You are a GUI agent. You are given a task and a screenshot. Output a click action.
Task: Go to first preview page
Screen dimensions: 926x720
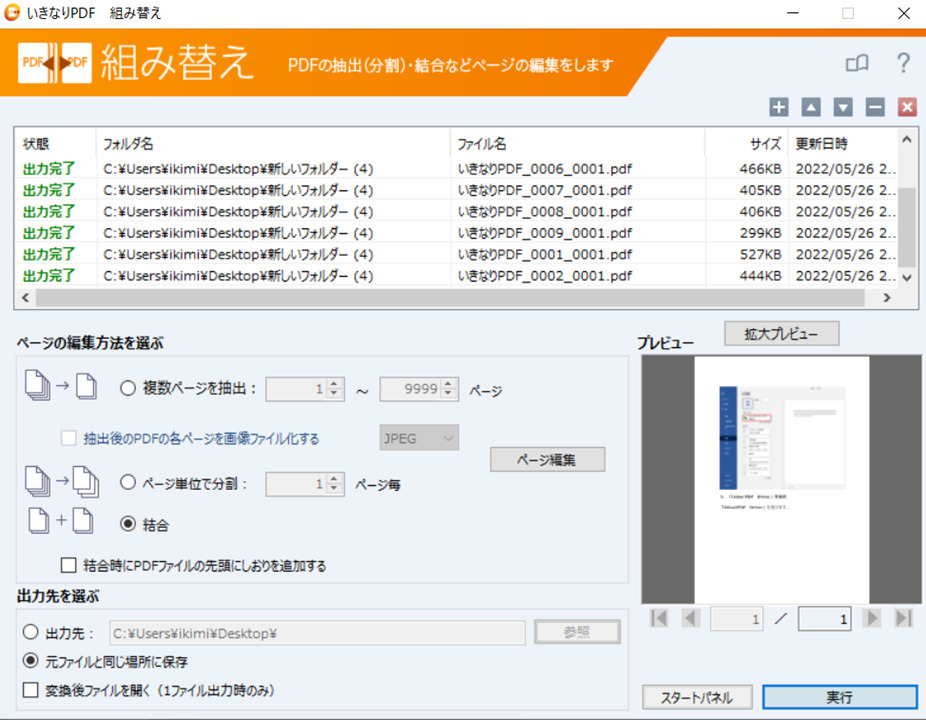click(658, 618)
